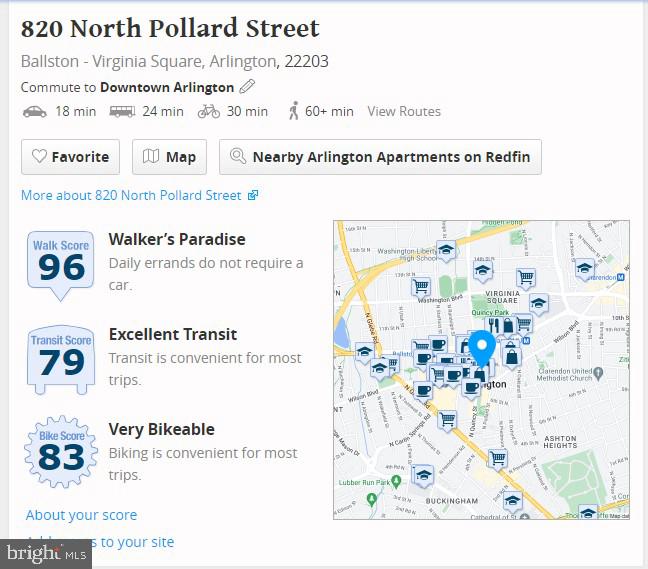Click the pencil icon to edit commute destination

247,87
